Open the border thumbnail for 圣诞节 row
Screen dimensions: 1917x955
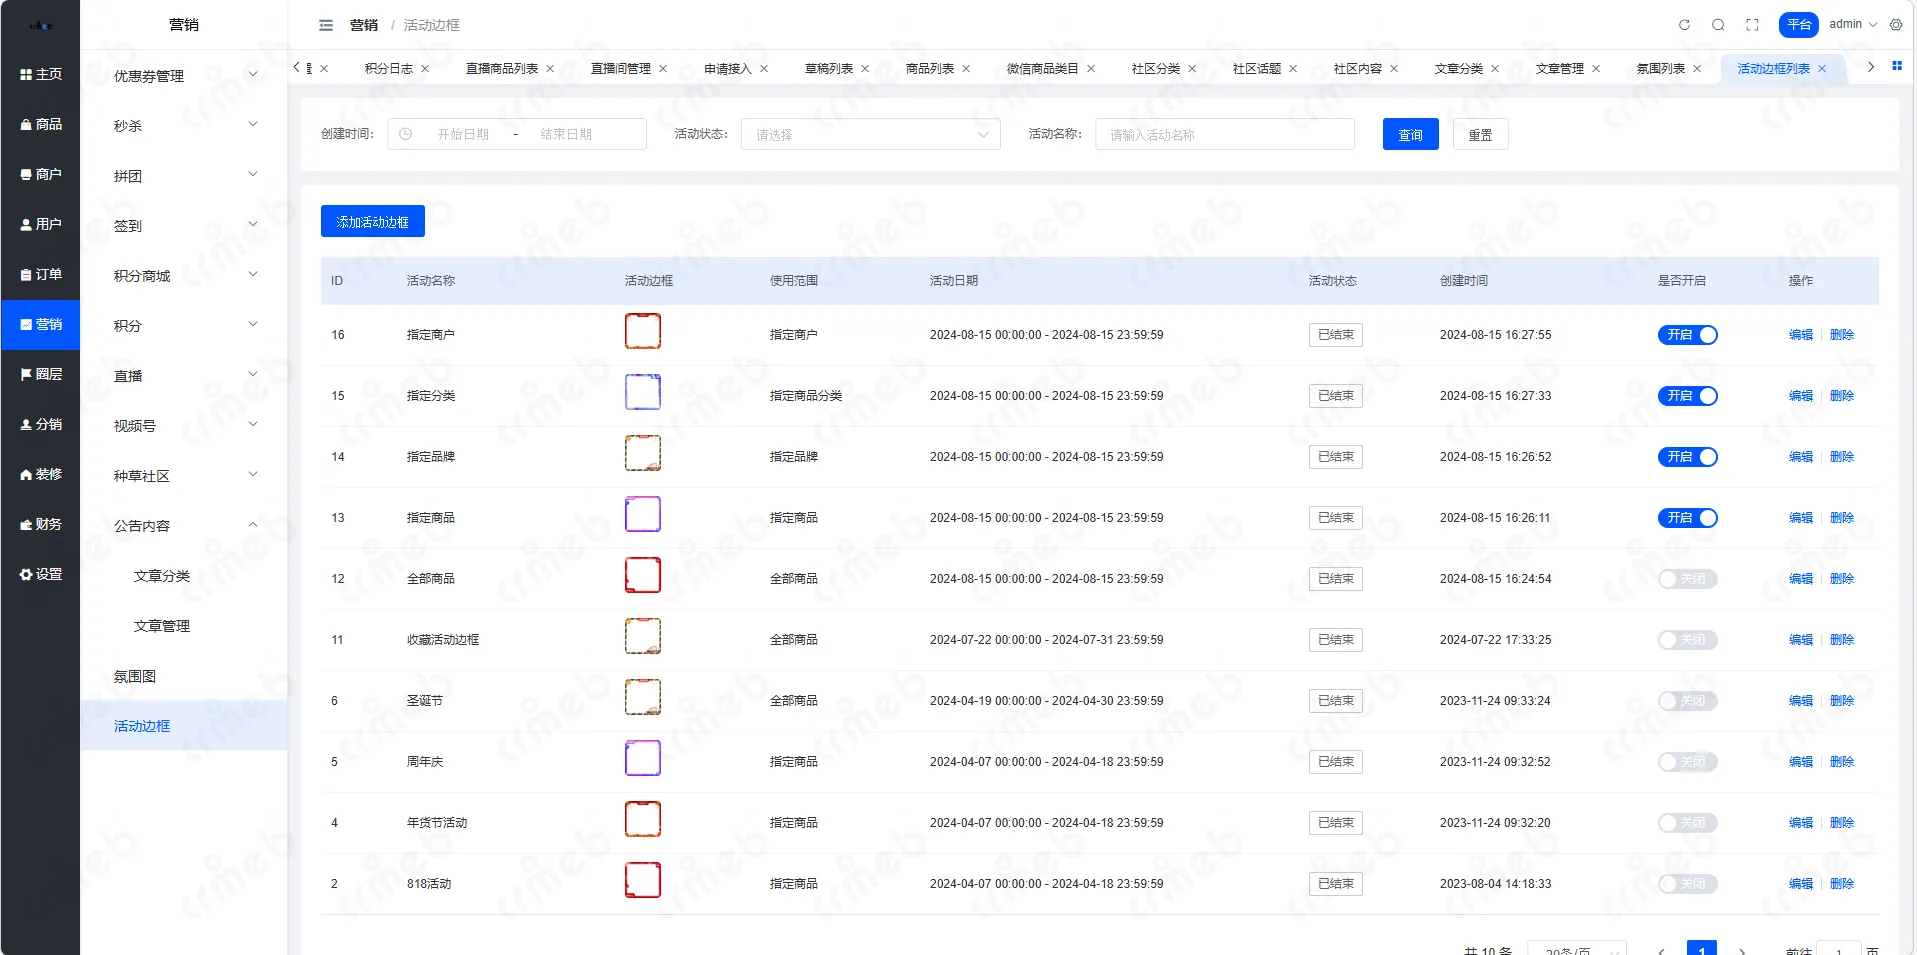643,697
